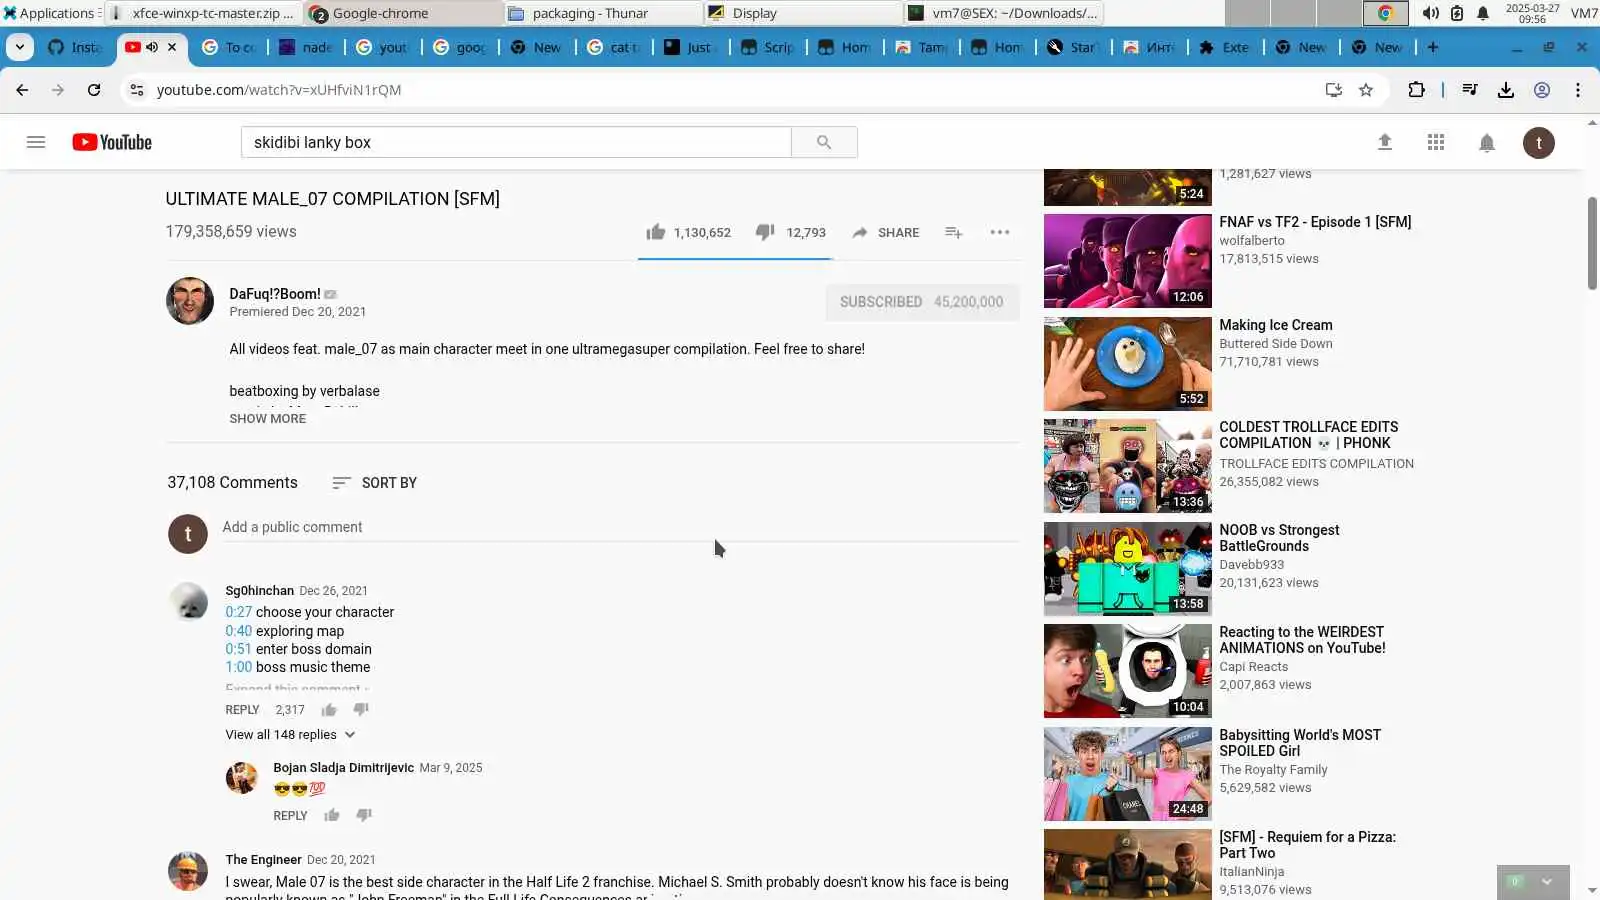
Task: Switch to the GitHub Insta tab
Action: (x=76, y=47)
